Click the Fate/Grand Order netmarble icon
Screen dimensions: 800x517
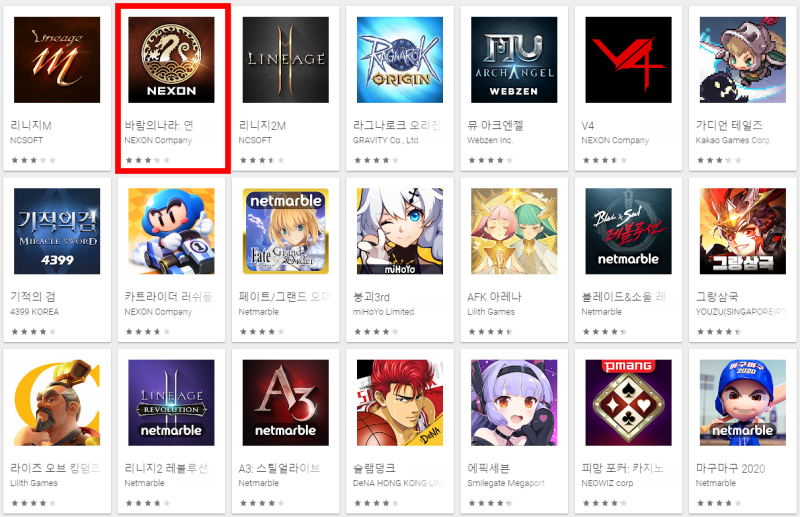(x=286, y=231)
